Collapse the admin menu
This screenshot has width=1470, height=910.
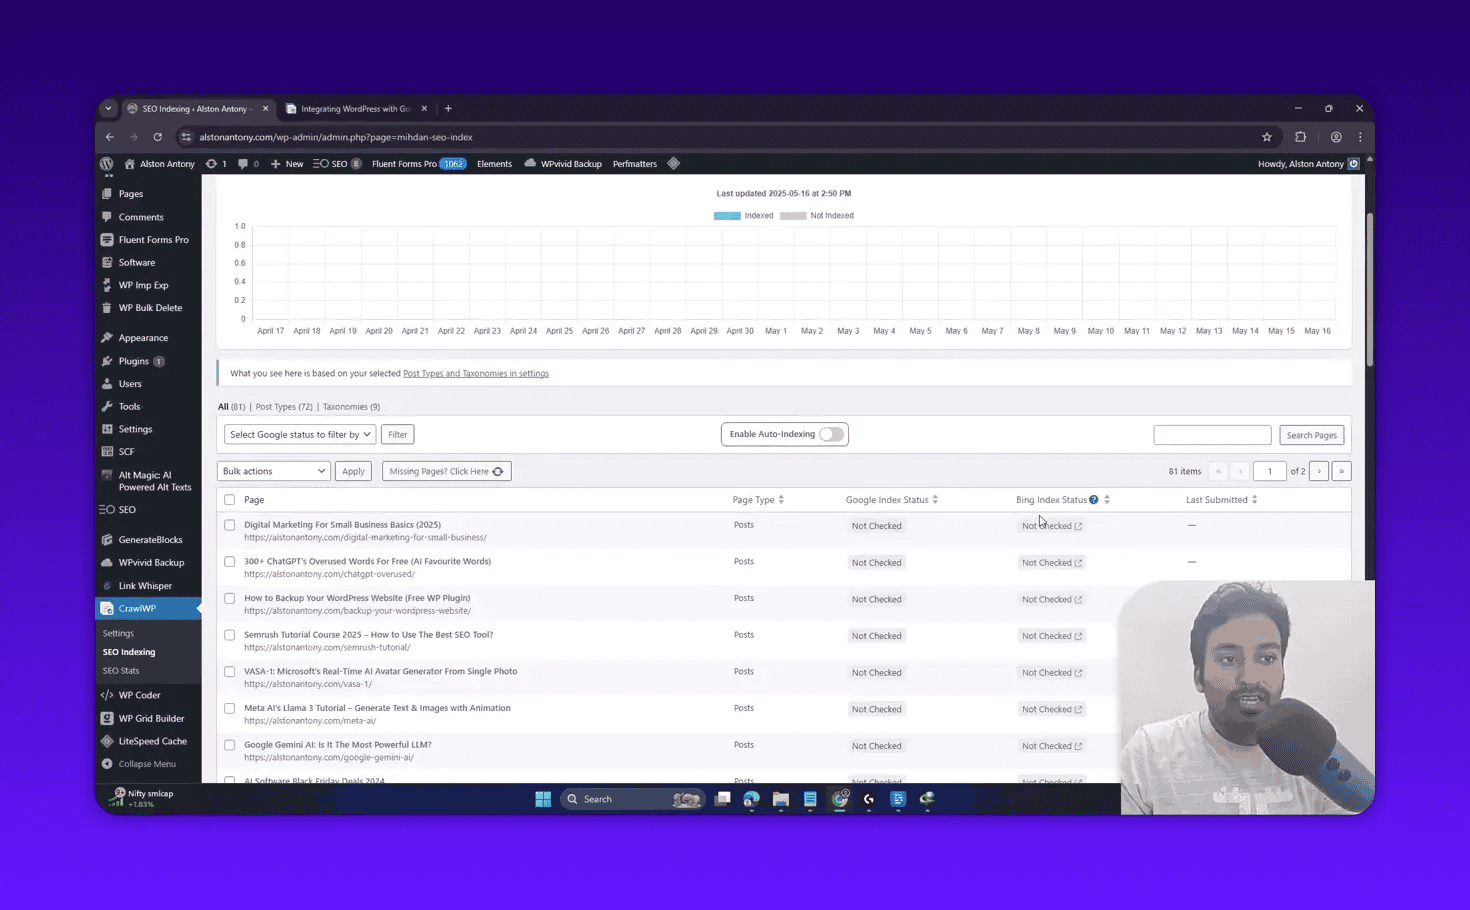click(146, 763)
